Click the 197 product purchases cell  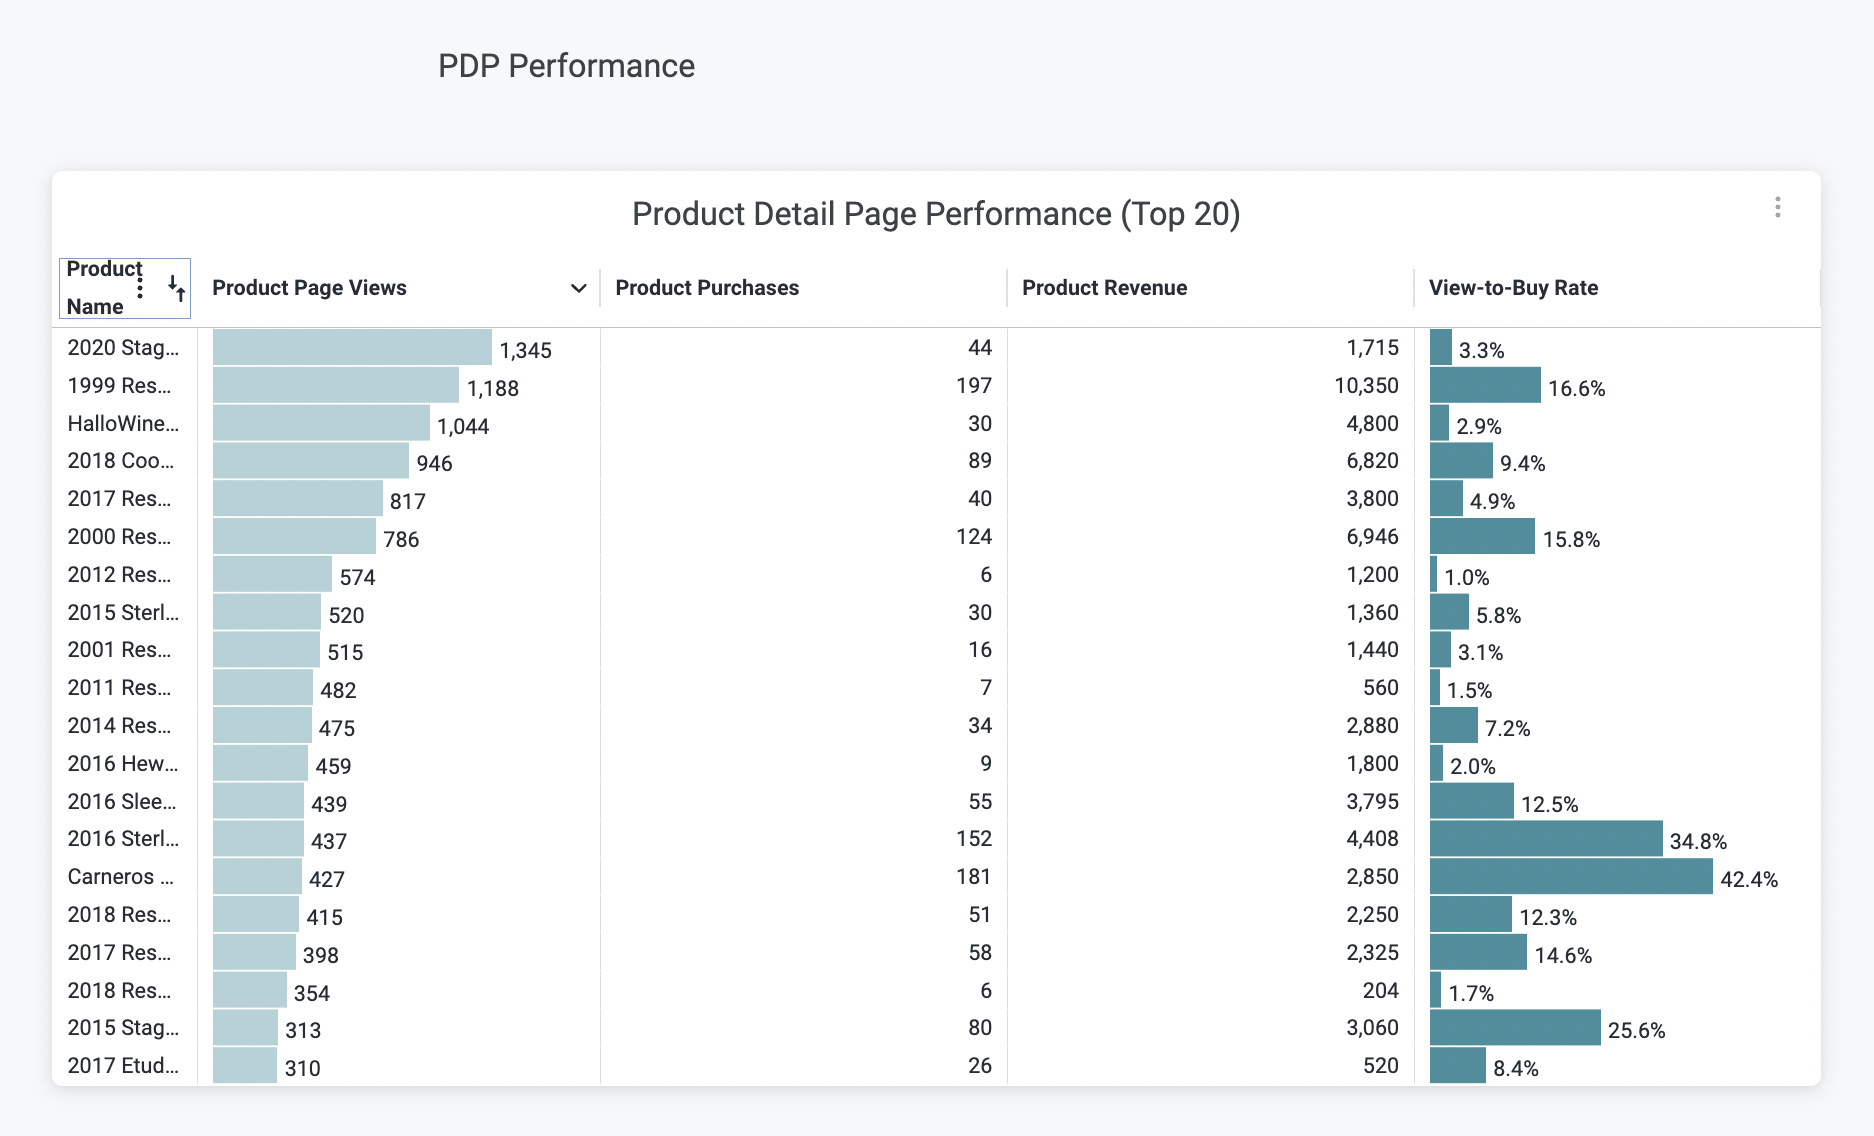click(973, 386)
